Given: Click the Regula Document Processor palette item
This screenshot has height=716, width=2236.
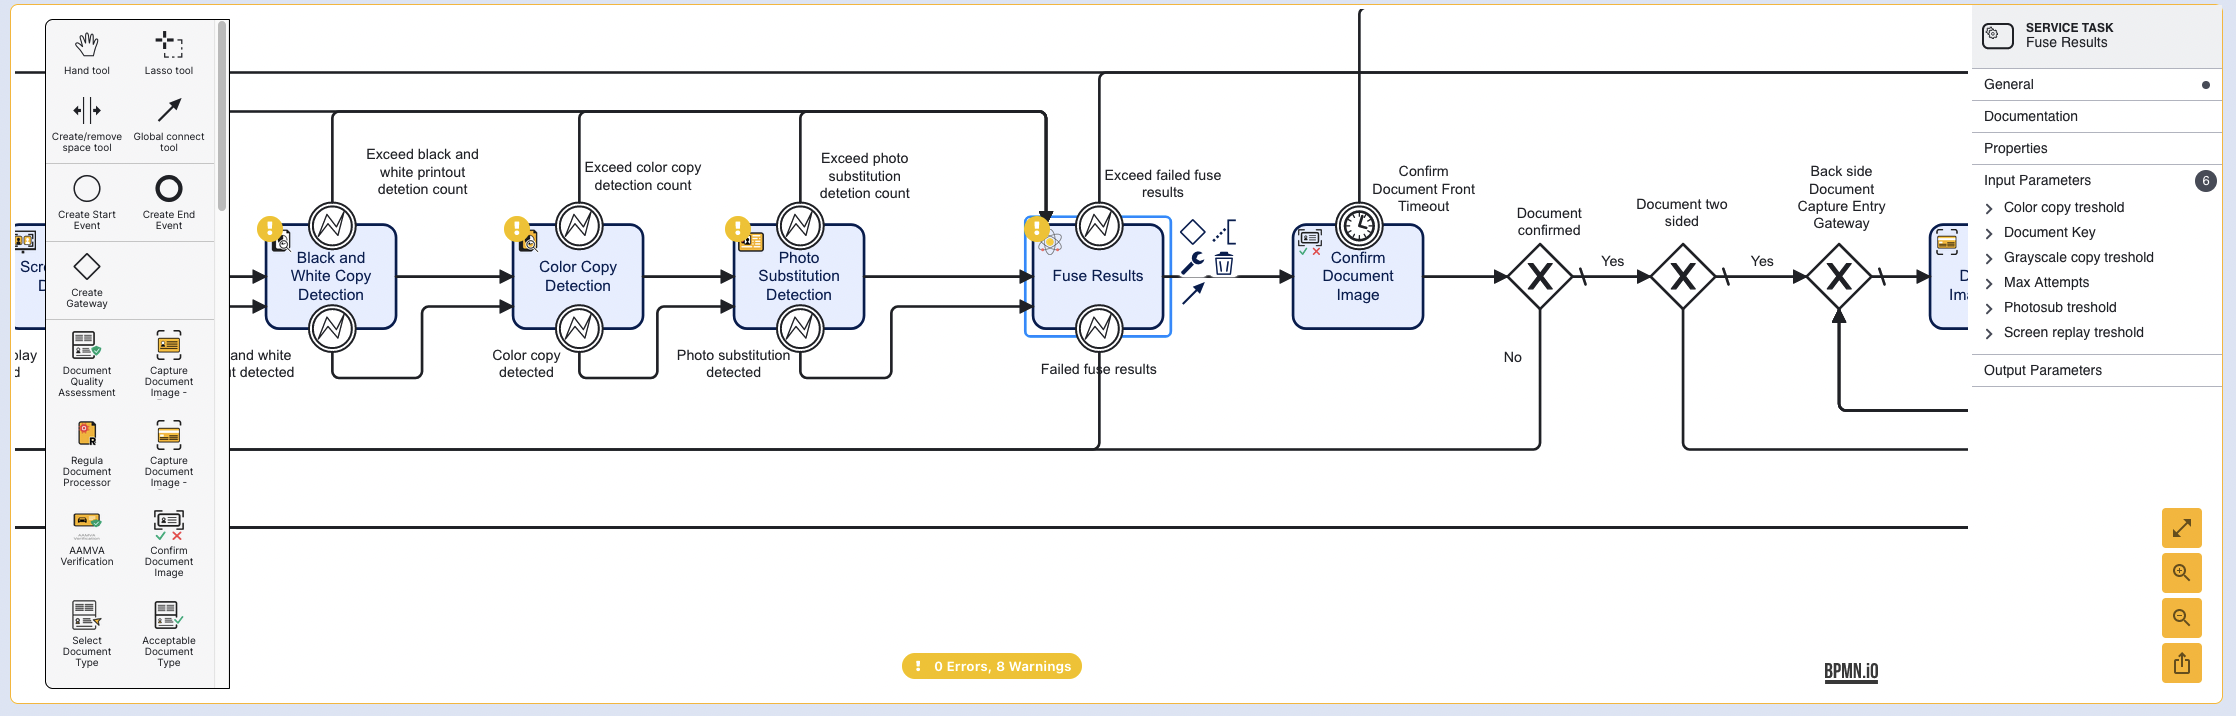Looking at the screenshot, I should (x=87, y=434).
